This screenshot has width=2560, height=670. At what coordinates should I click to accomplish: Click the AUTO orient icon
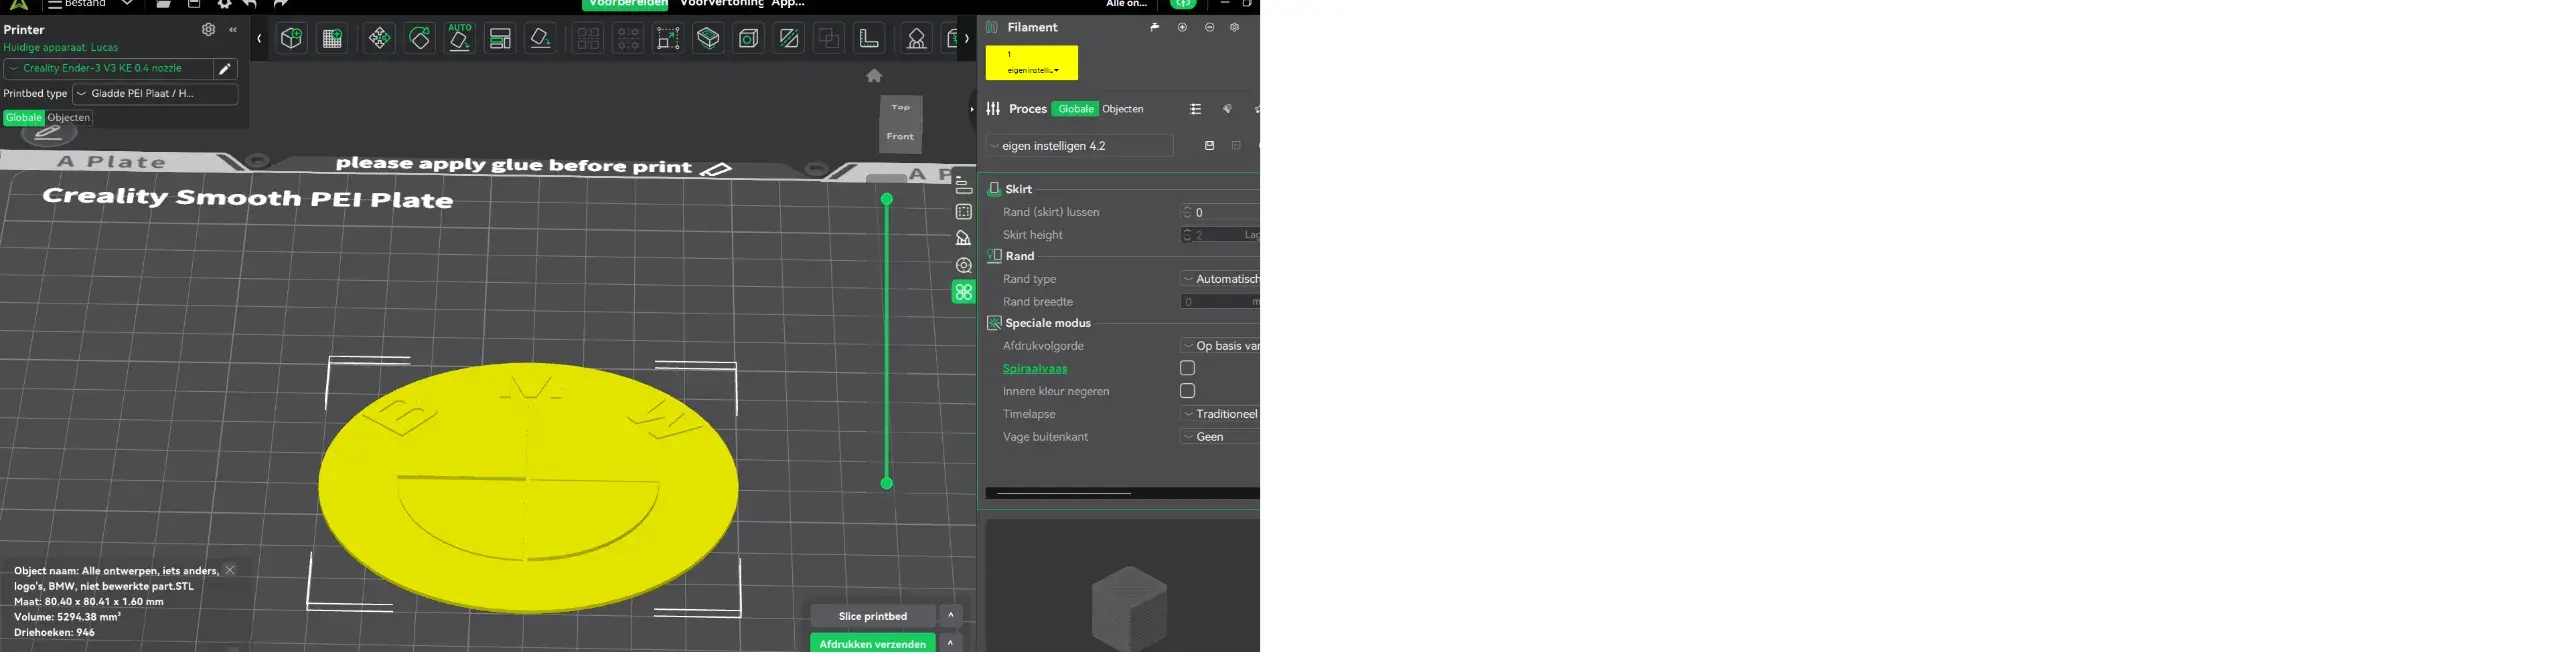(x=460, y=39)
